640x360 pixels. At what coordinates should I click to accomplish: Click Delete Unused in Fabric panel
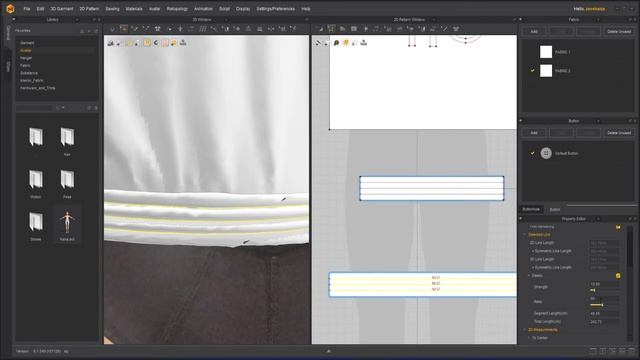[x=619, y=31]
